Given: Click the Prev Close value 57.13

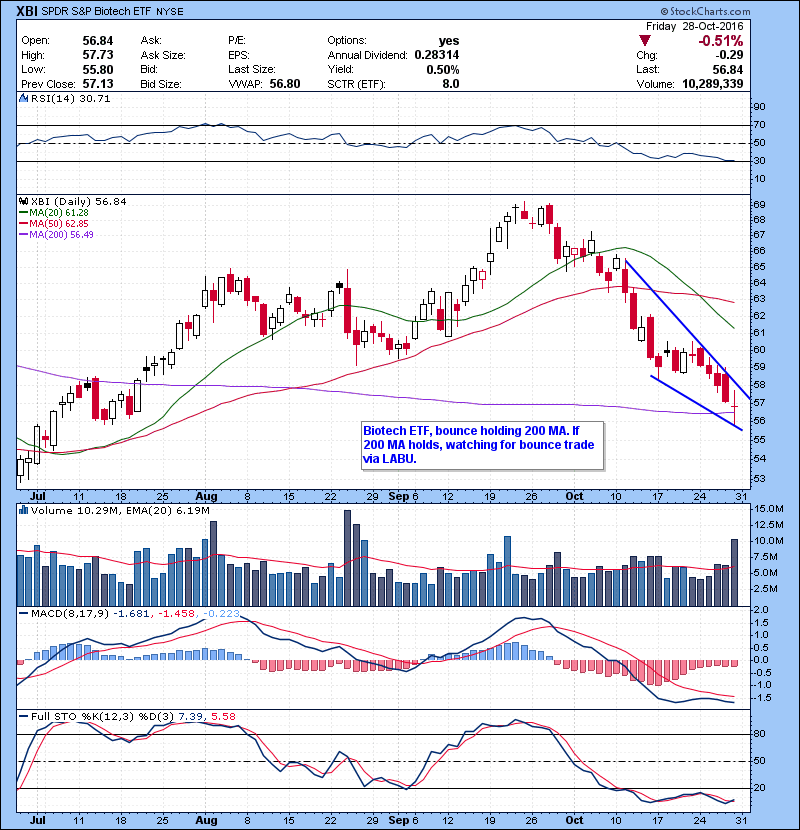Looking at the screenshot, I should pos(98,84).
